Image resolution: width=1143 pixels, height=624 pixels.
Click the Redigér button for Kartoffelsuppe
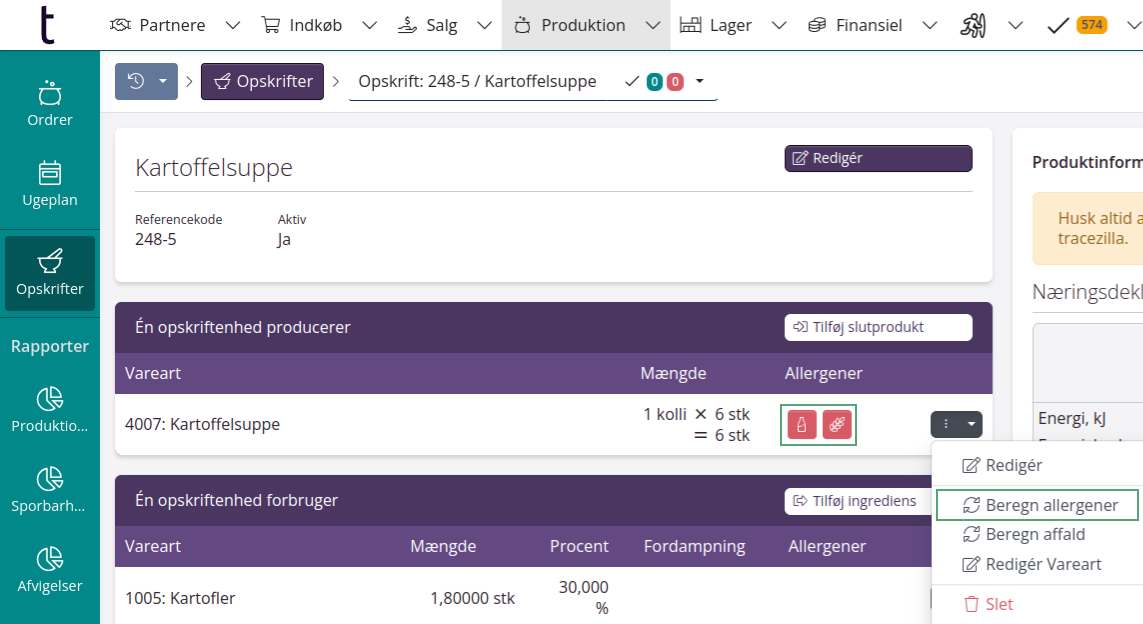[877, 158]
